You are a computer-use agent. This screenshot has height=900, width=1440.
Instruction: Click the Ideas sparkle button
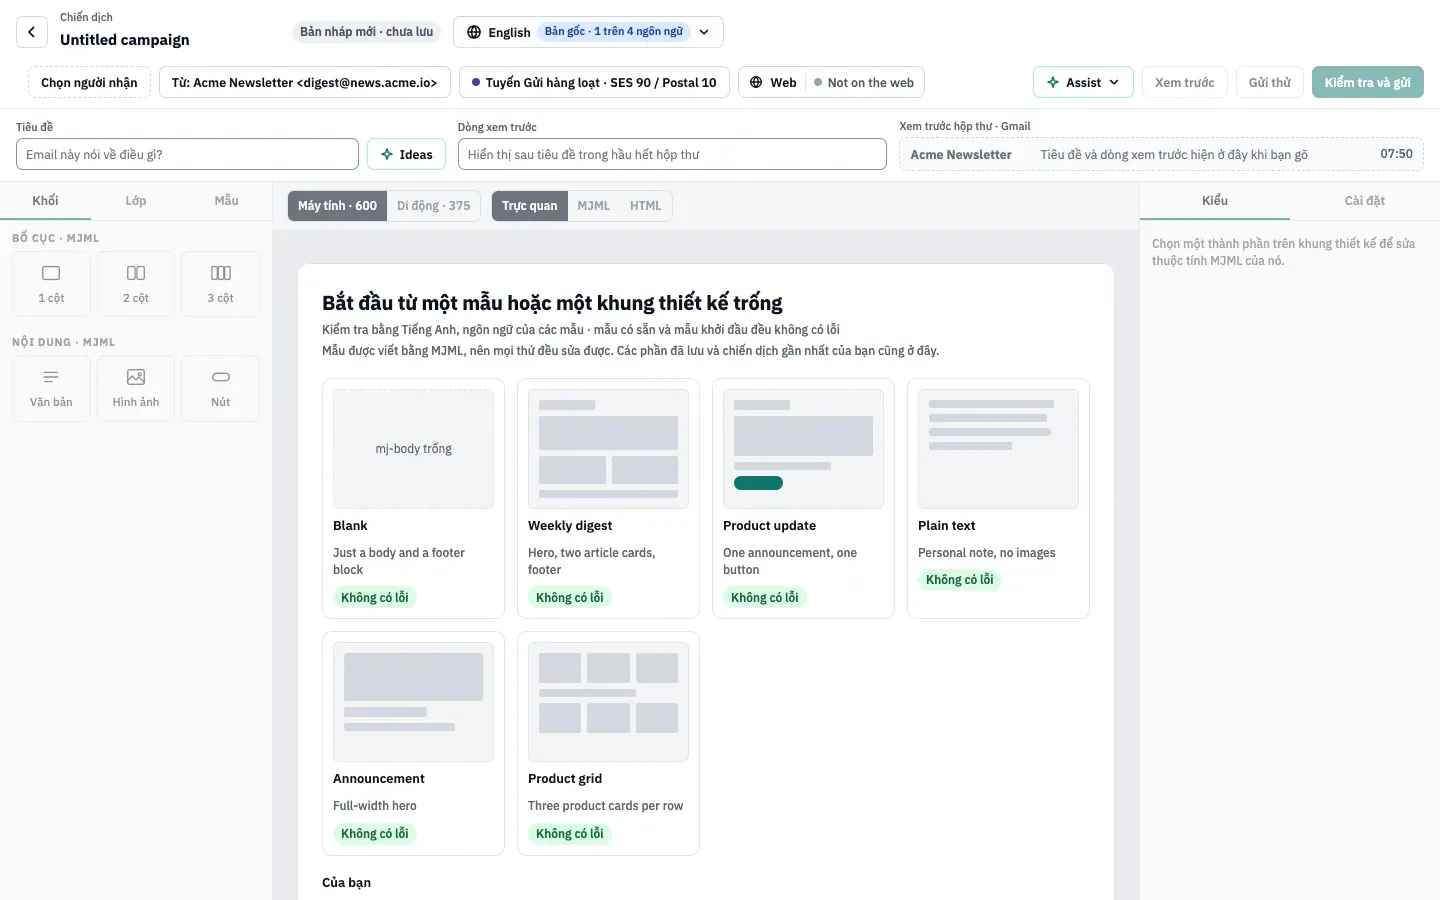pyautogui.click(x=406, y=154)
